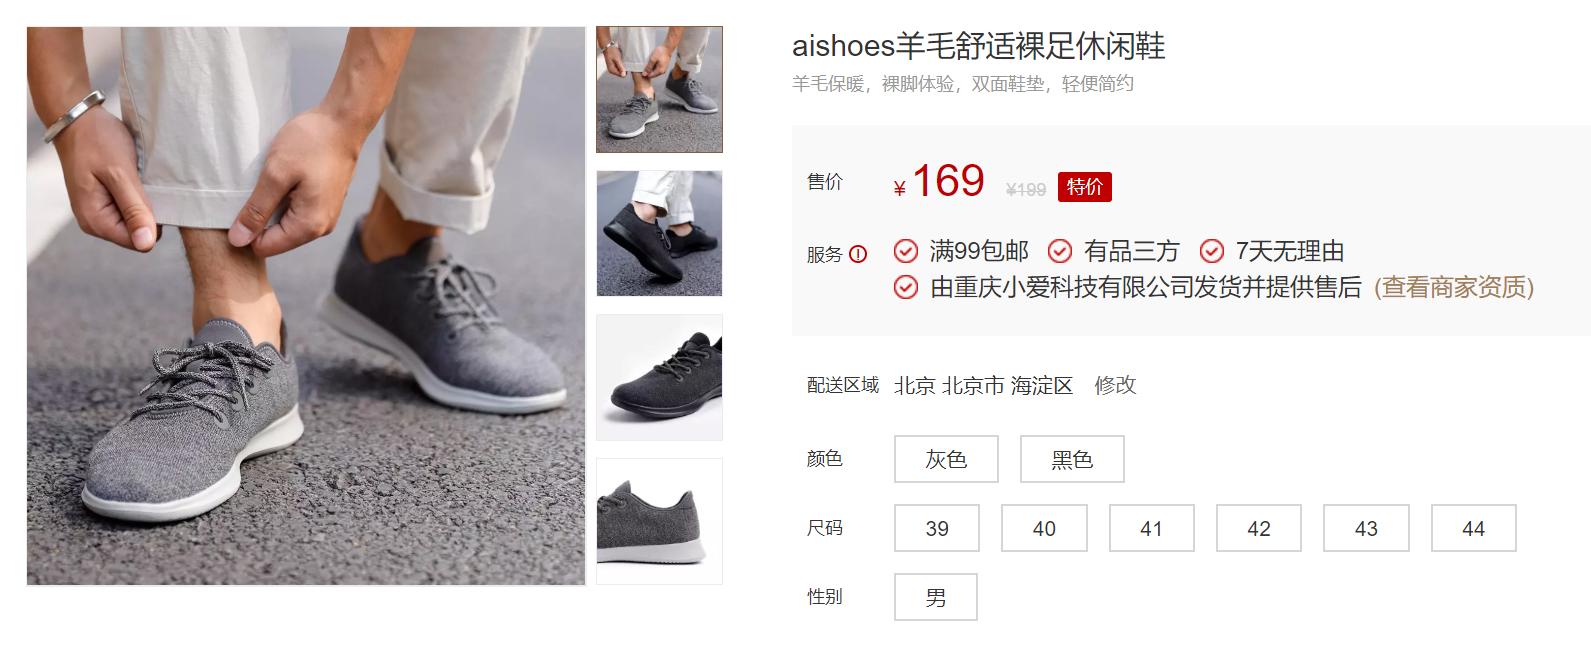Click the large main product photo
The image size is (1591, 650).
tap(306, 306)
